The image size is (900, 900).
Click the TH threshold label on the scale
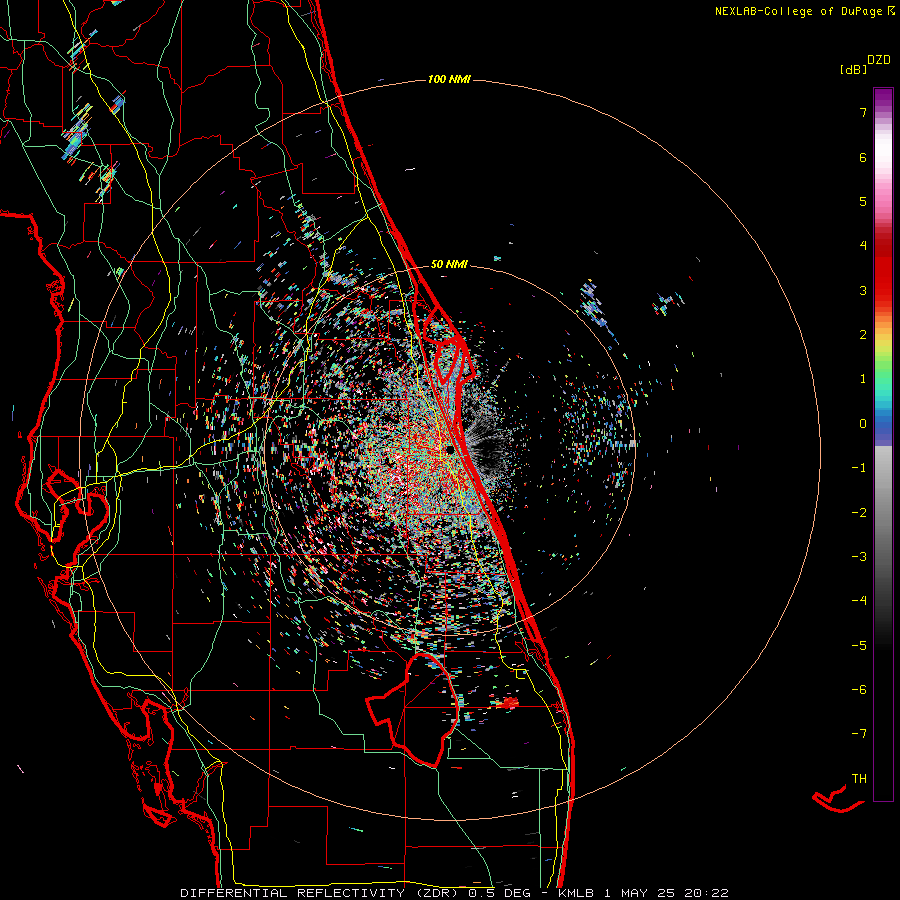(x=859, y=779)
